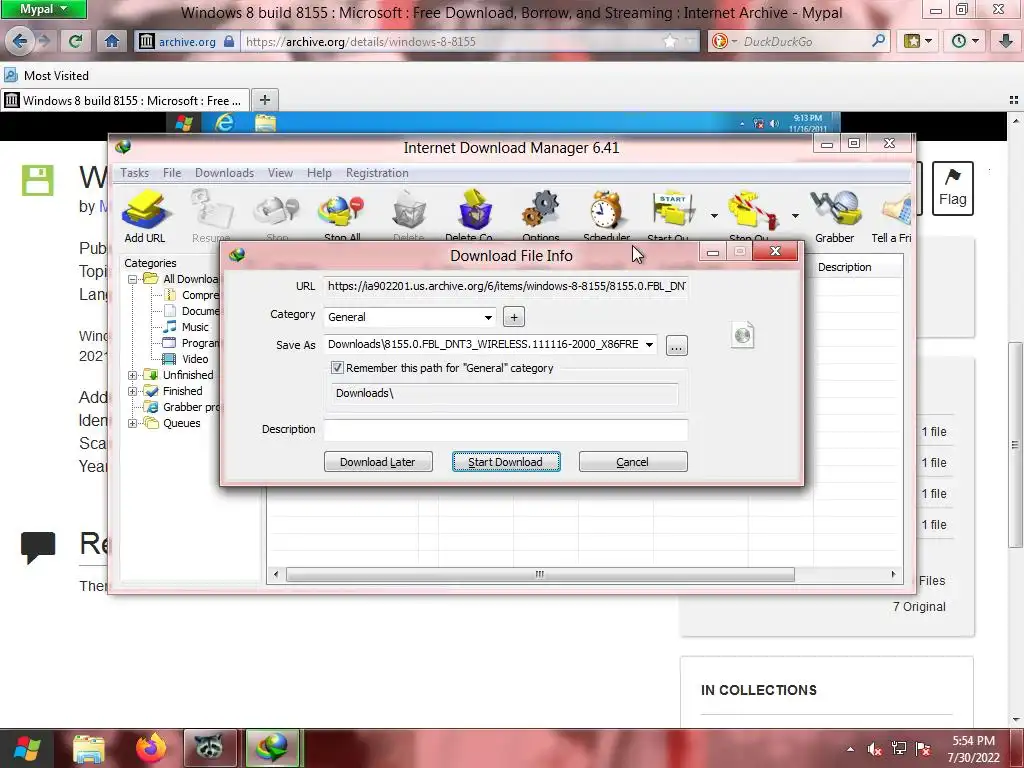Select the Music category
The width and height of the screenshot is (1024, 768).
(x=185, y=327)
